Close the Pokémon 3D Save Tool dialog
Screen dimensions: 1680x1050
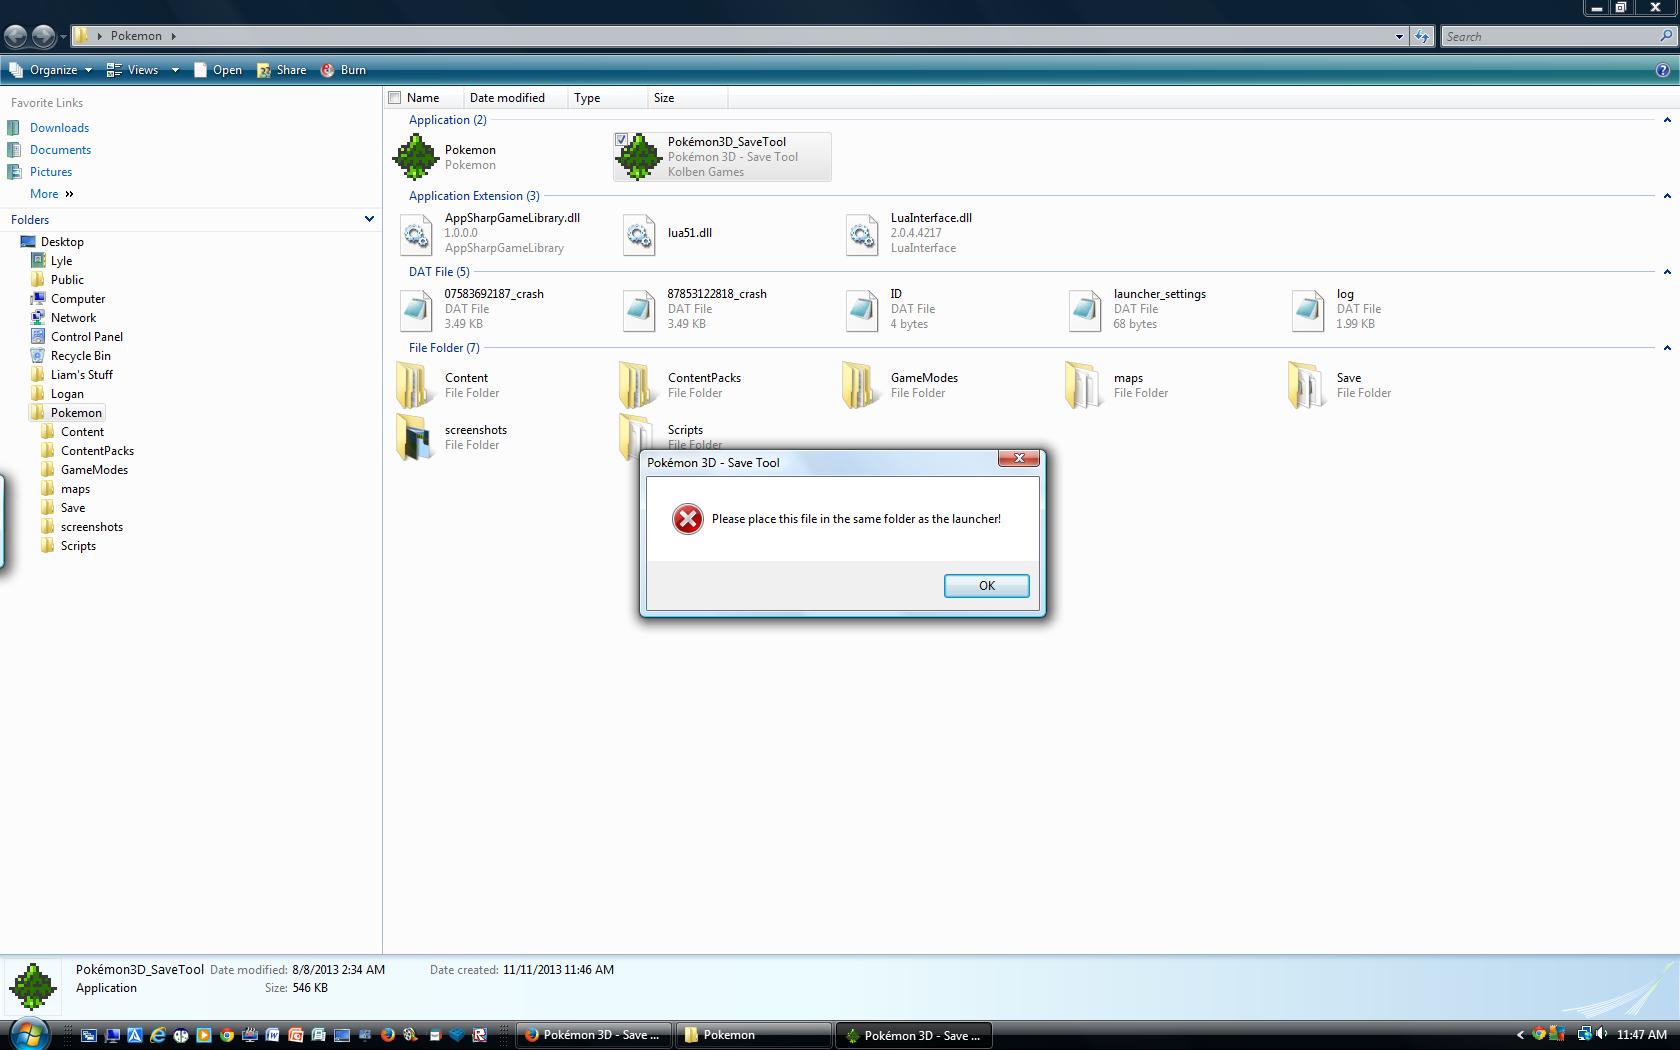tap(1018, 458)
